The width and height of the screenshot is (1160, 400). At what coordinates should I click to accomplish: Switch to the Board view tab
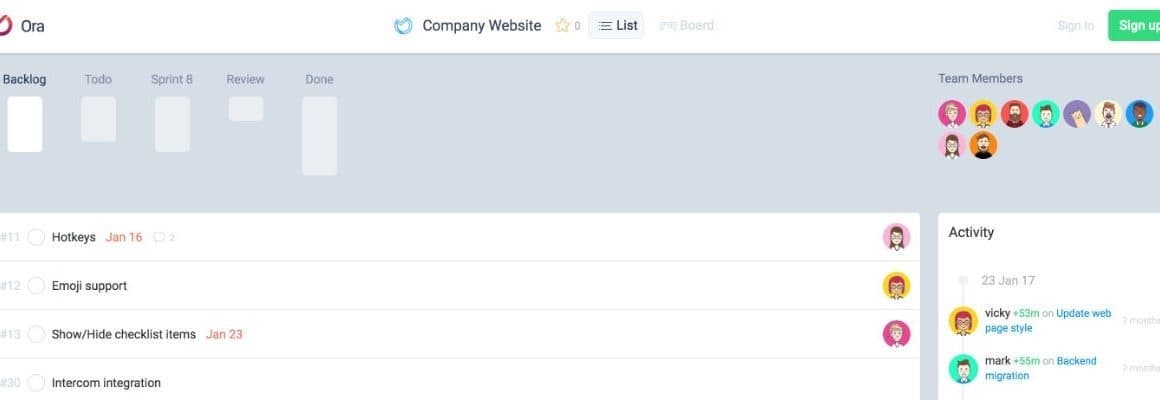[x=686, y=25]
